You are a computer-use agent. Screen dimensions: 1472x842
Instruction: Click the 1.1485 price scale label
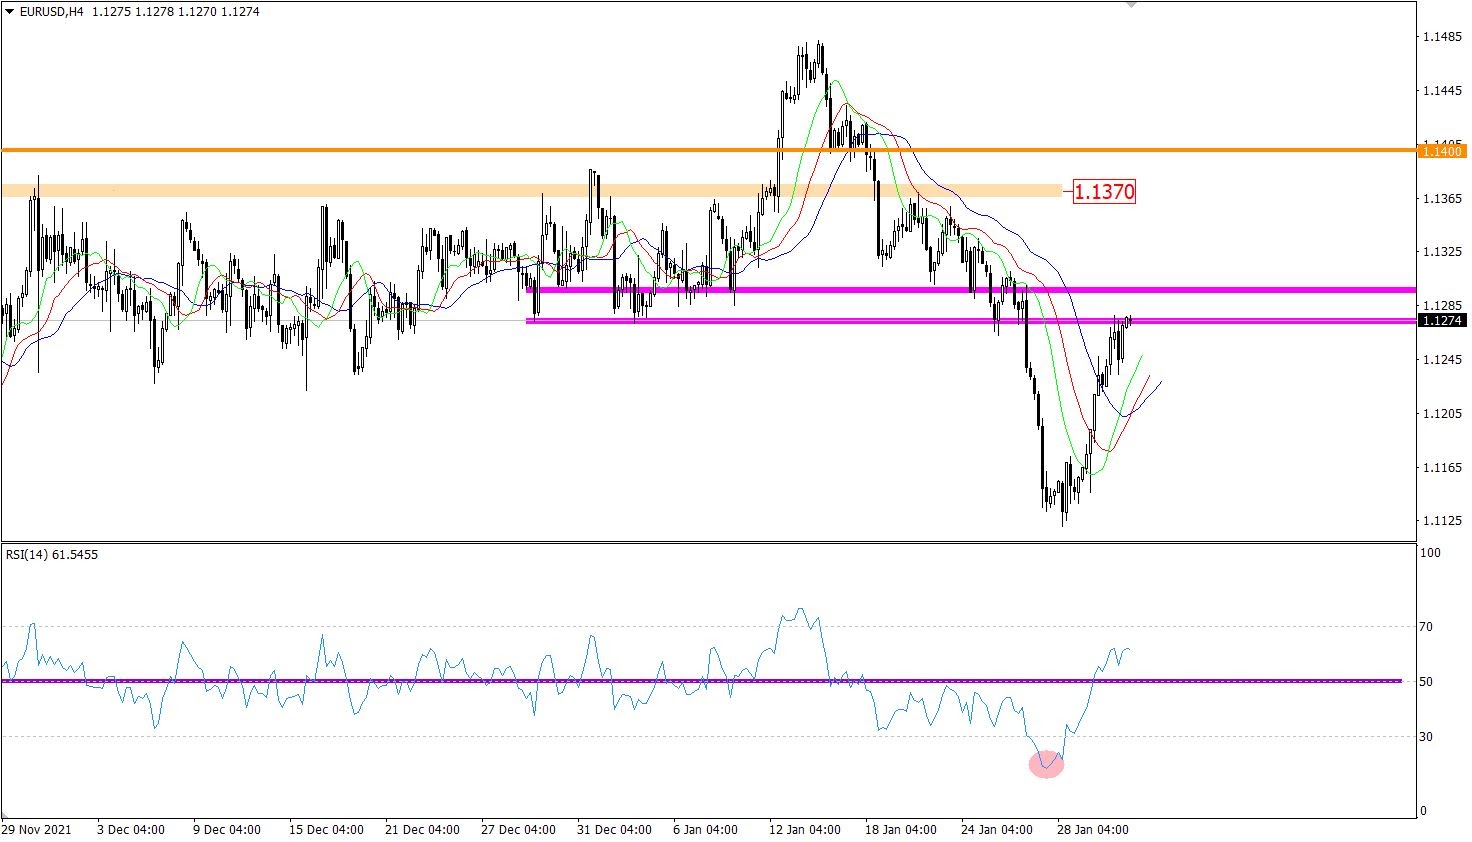click(x=1443, y=37)
